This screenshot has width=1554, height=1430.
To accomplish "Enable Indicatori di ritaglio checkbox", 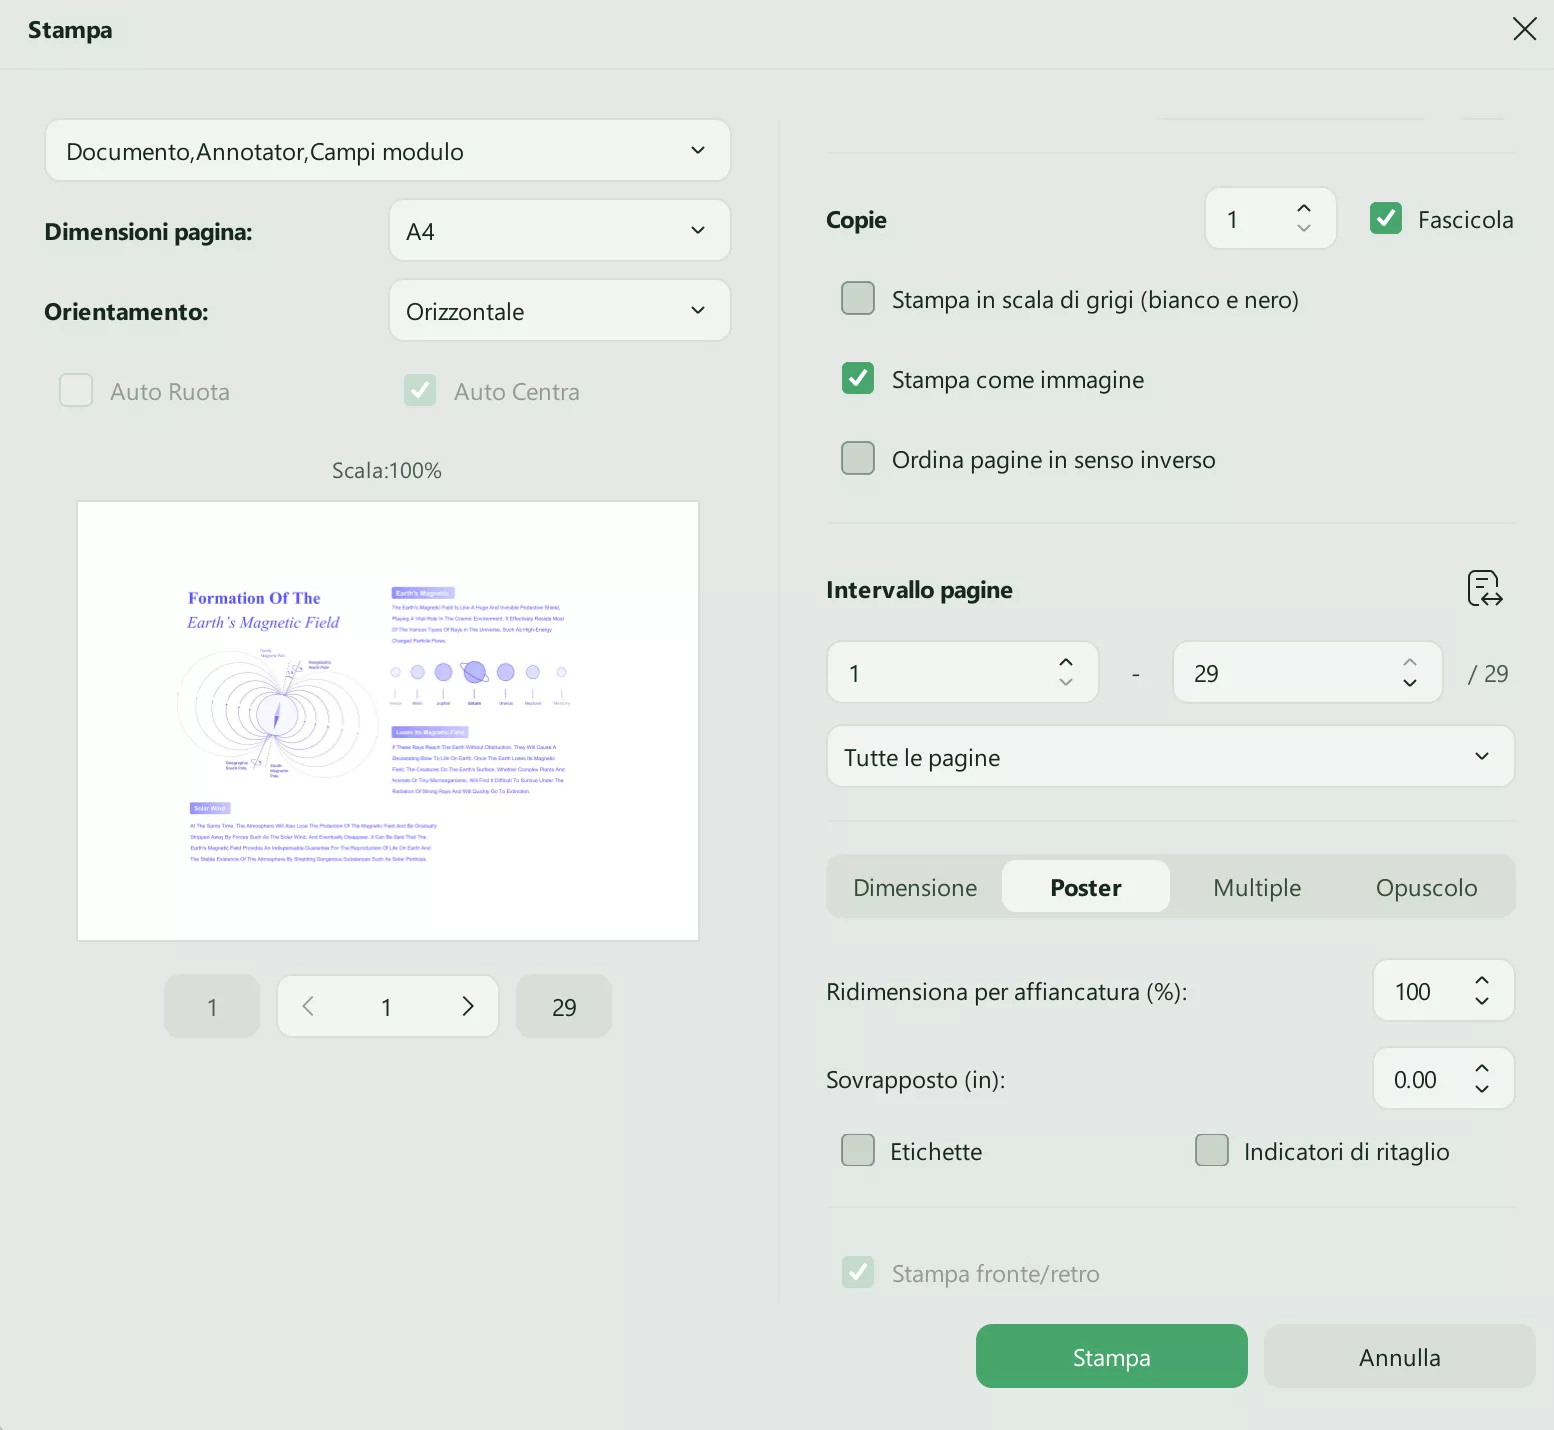I will point(1212,1150).
